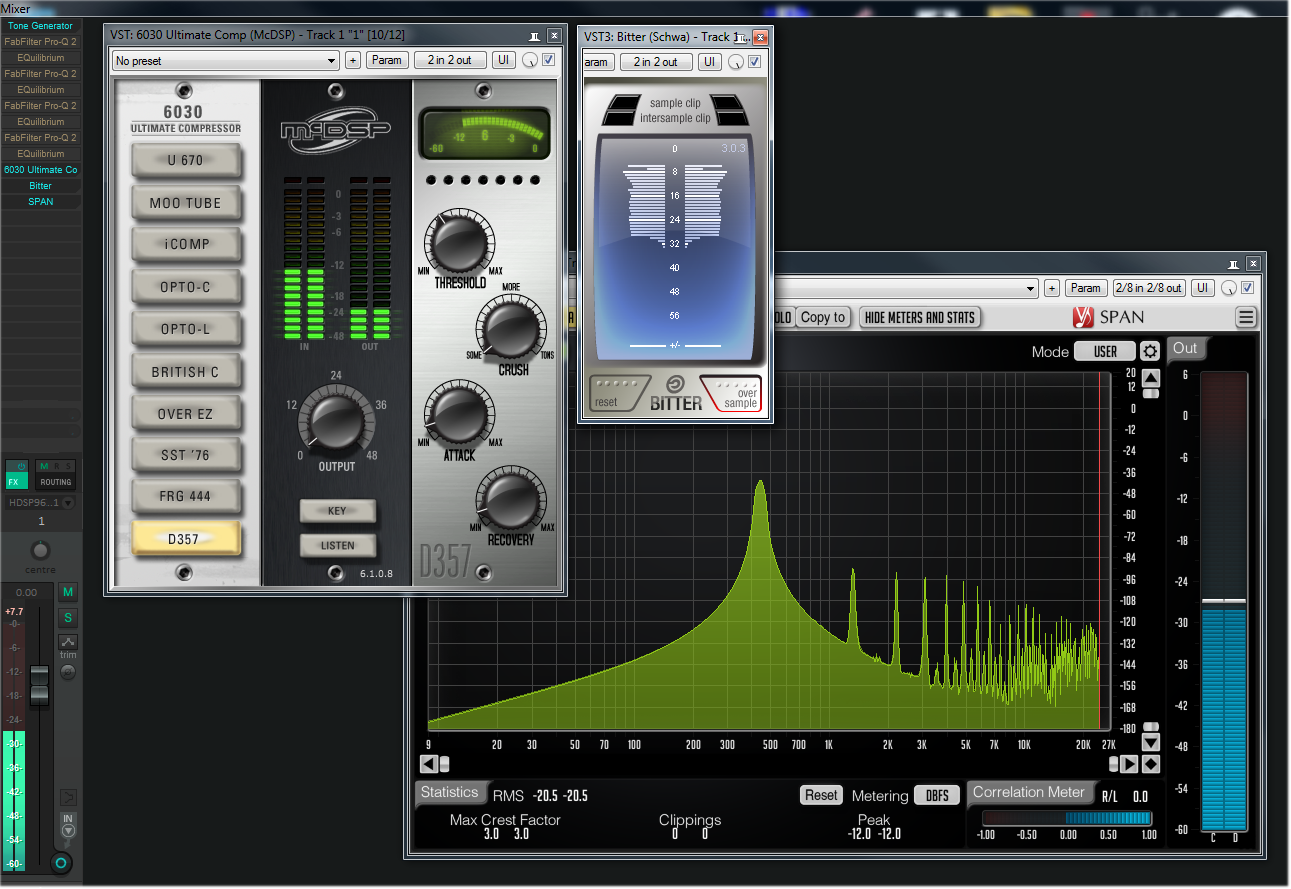Image resolution: width=1291 pixels, height=889 pixels.
Task: Click Bitter window wet/dry mix knob
Action: 735,62
